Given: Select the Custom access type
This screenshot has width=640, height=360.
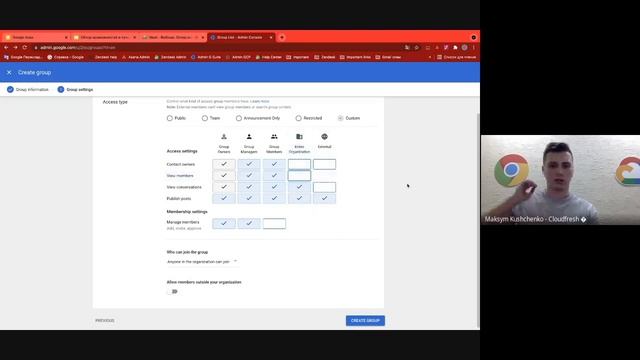Looking at the screenshot, I should pos(340,118).
